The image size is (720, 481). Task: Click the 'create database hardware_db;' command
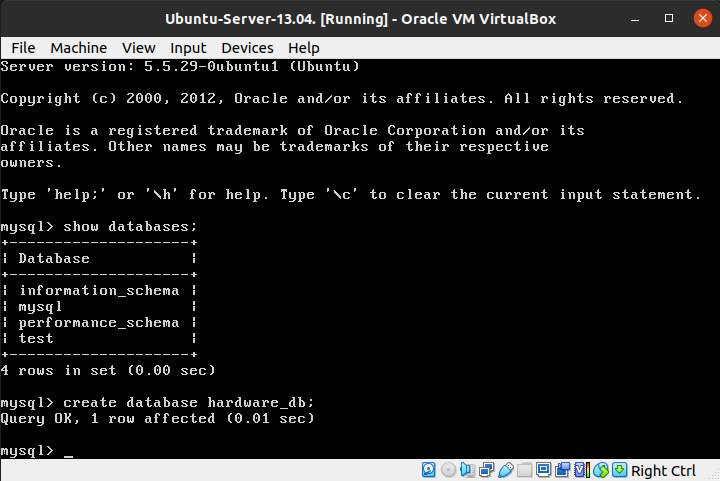point(189,403)
